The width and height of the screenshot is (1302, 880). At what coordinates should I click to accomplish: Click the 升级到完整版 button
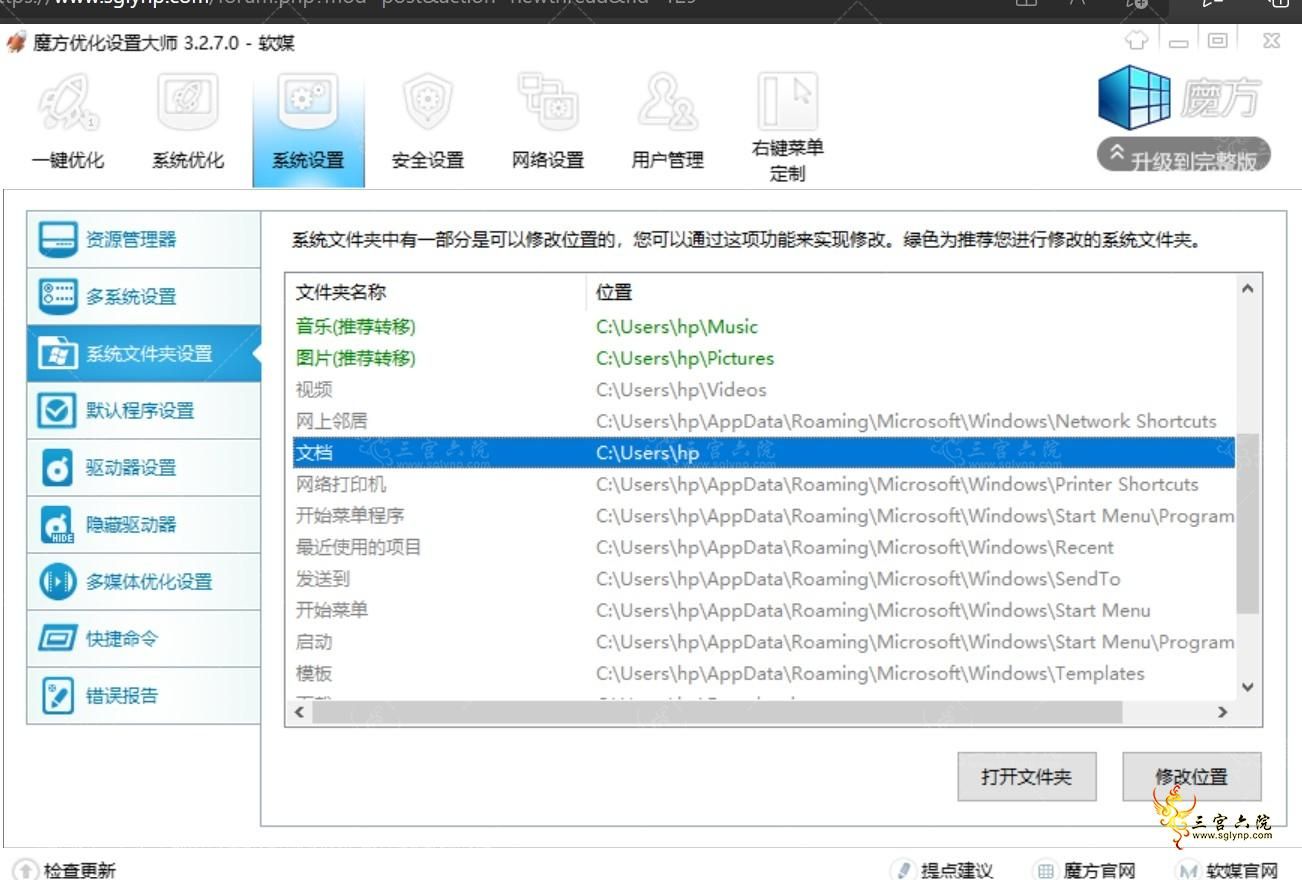(x=1184, y=156)
